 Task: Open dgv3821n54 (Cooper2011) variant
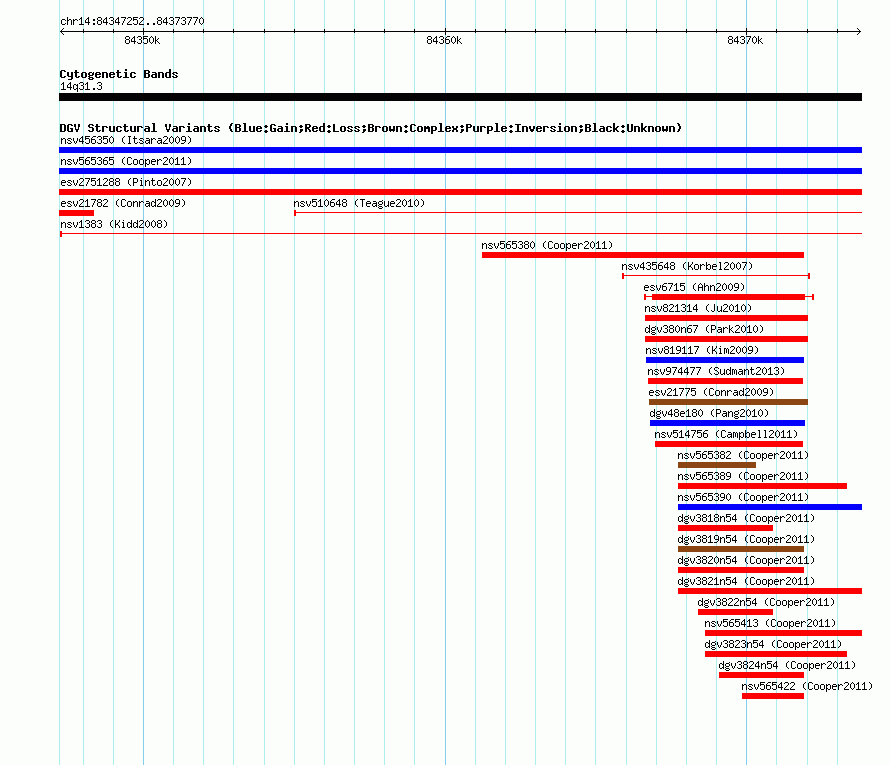click(770, 591)
